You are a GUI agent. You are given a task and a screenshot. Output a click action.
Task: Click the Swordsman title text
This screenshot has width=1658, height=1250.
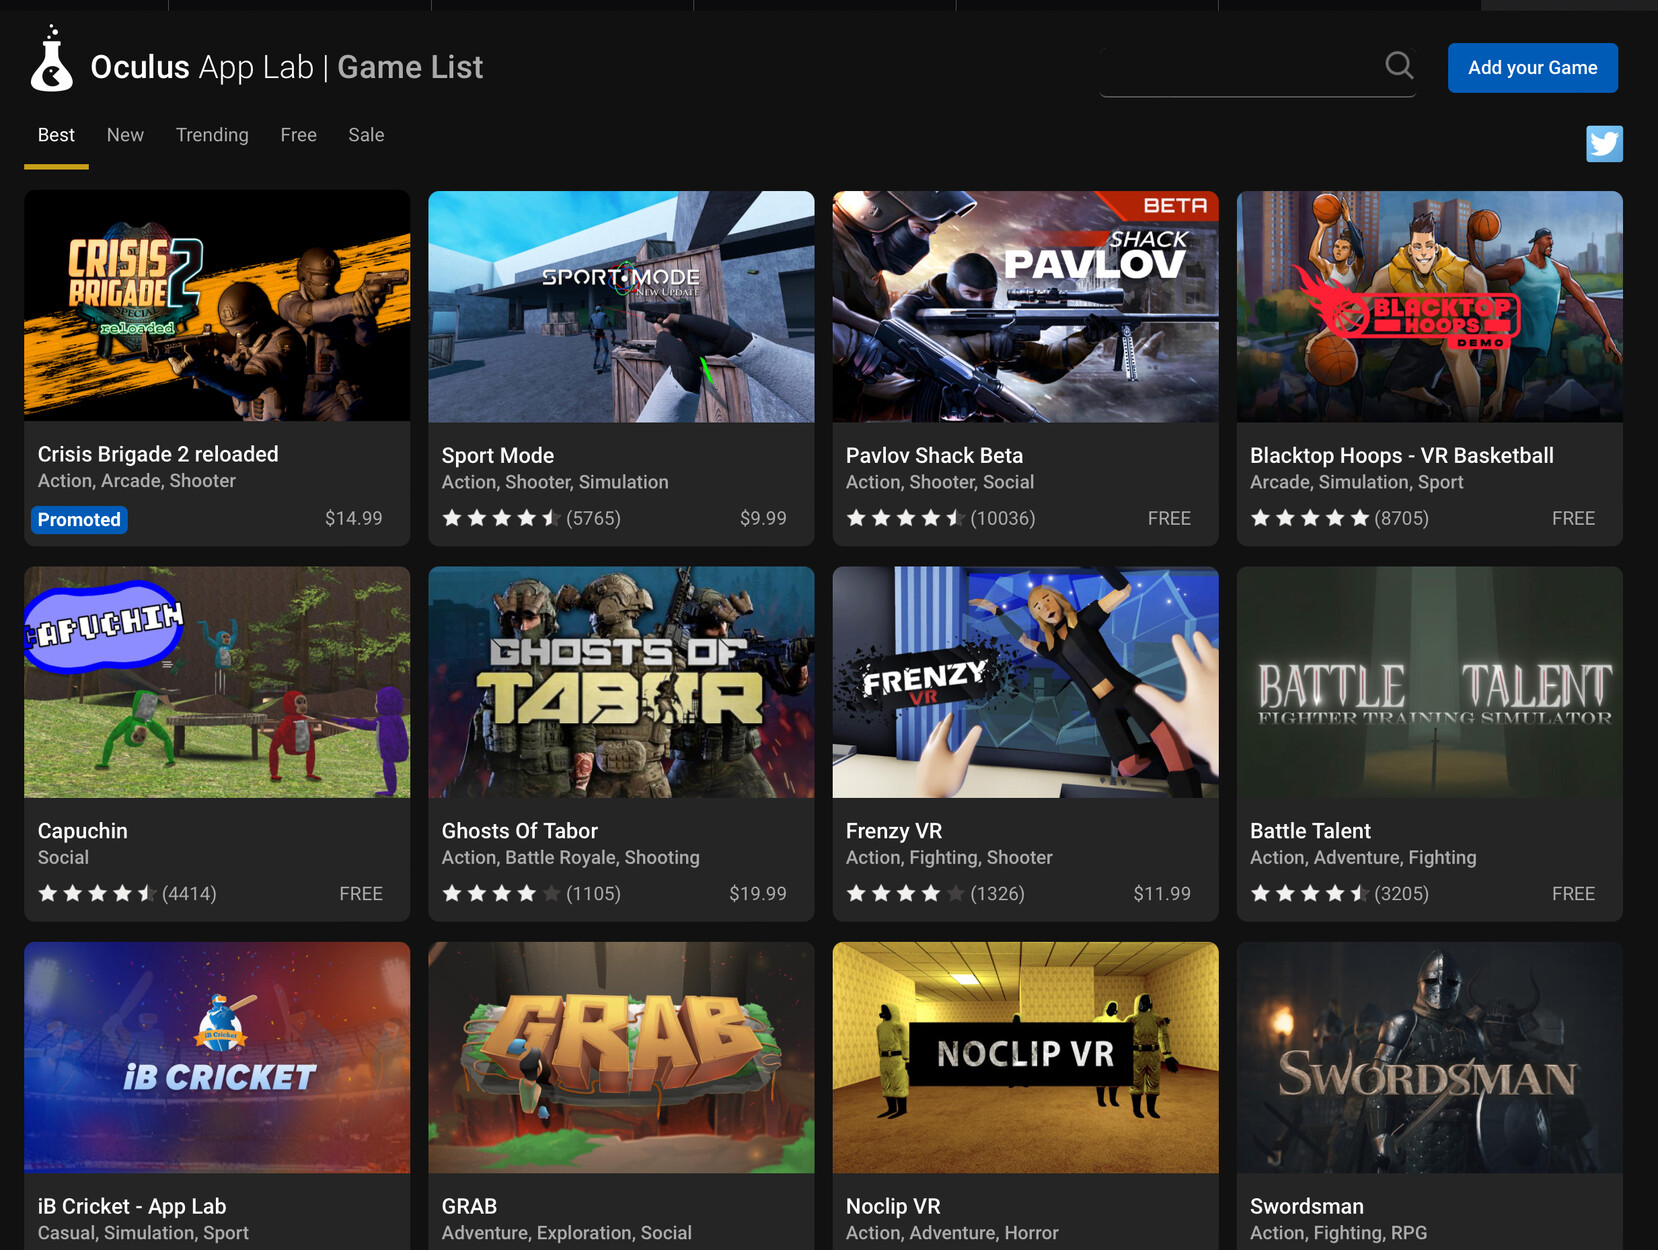(x=1306, y=1206)
